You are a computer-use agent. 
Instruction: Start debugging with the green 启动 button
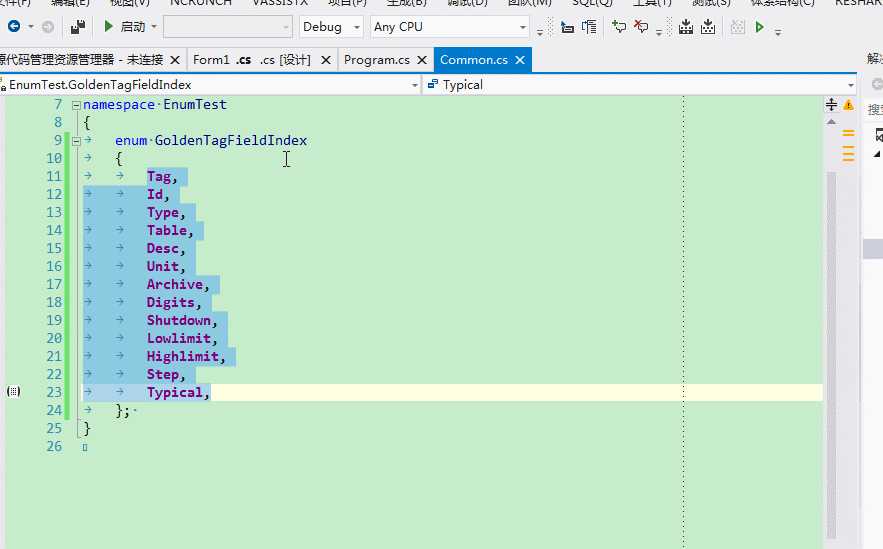click(x=124, y=26)
